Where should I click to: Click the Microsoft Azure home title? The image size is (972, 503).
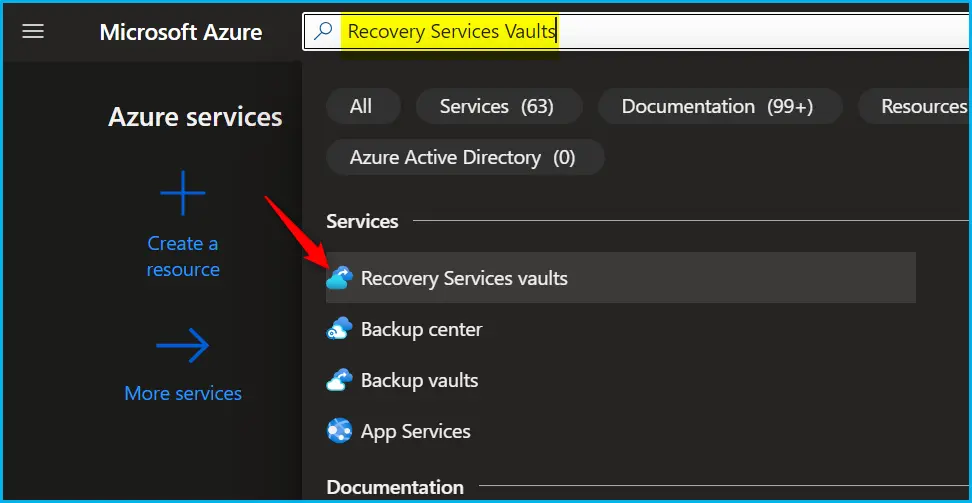pos(180,32)
